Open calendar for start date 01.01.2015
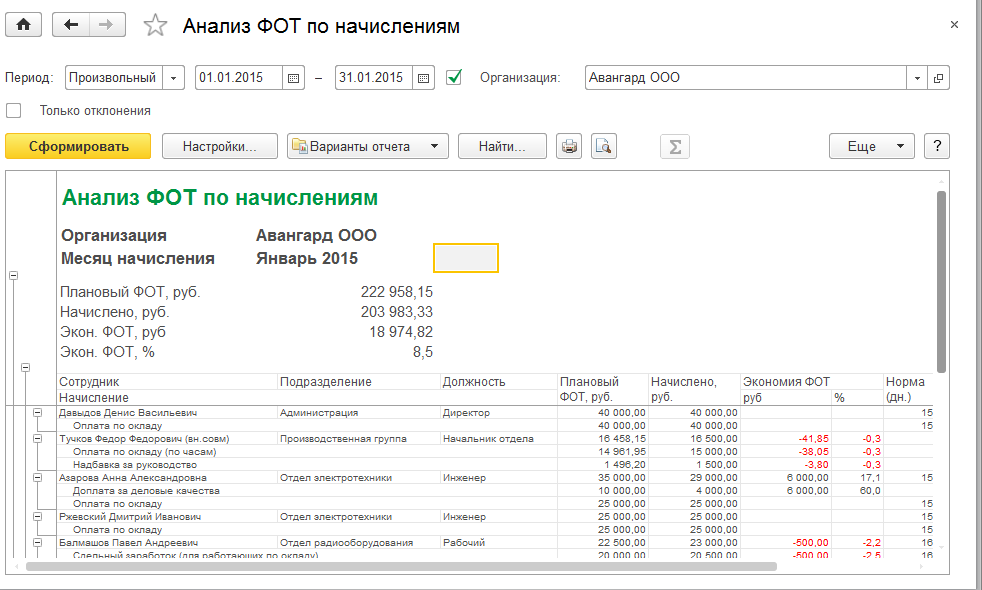 (293, 78)
